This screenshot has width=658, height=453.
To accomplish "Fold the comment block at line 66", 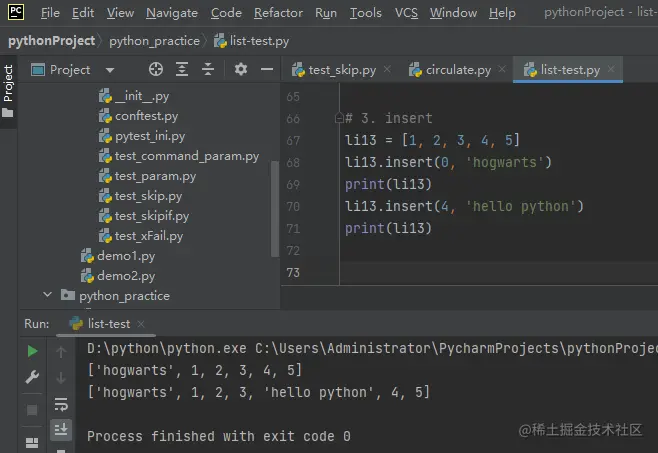I will point(339,118).
